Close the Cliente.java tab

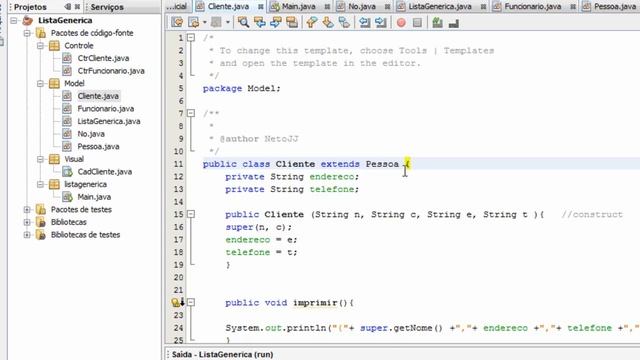pyautogui.click(x=260, y=7)
